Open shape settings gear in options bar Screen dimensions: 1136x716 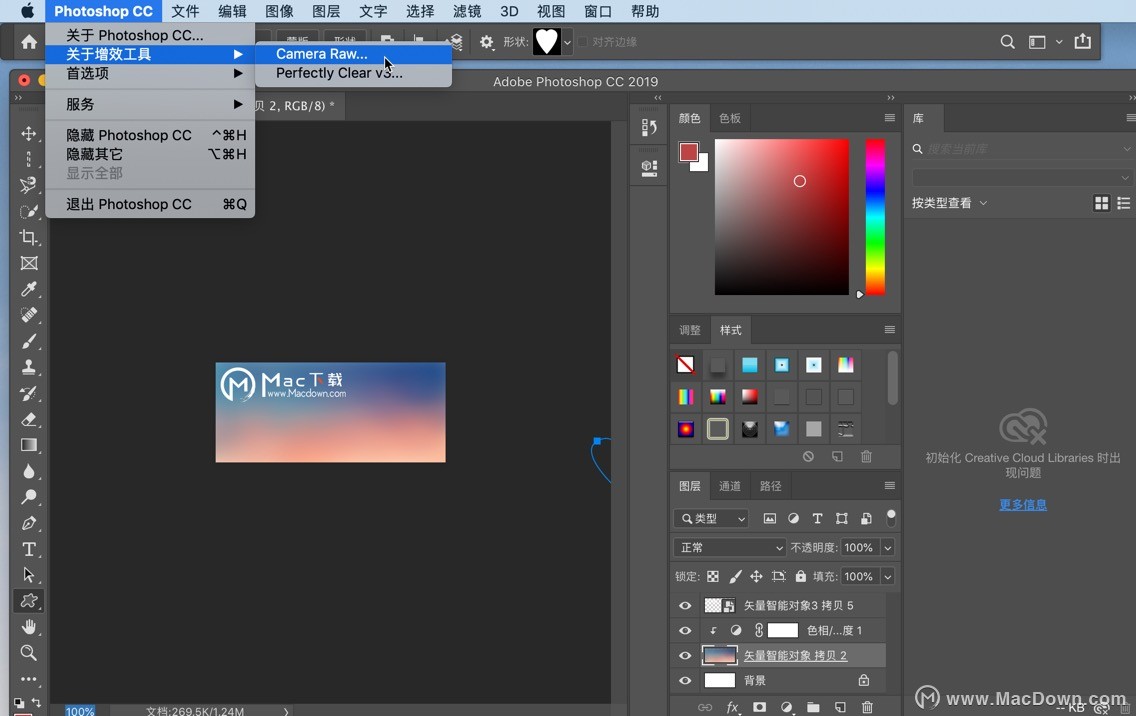(487, 42)
